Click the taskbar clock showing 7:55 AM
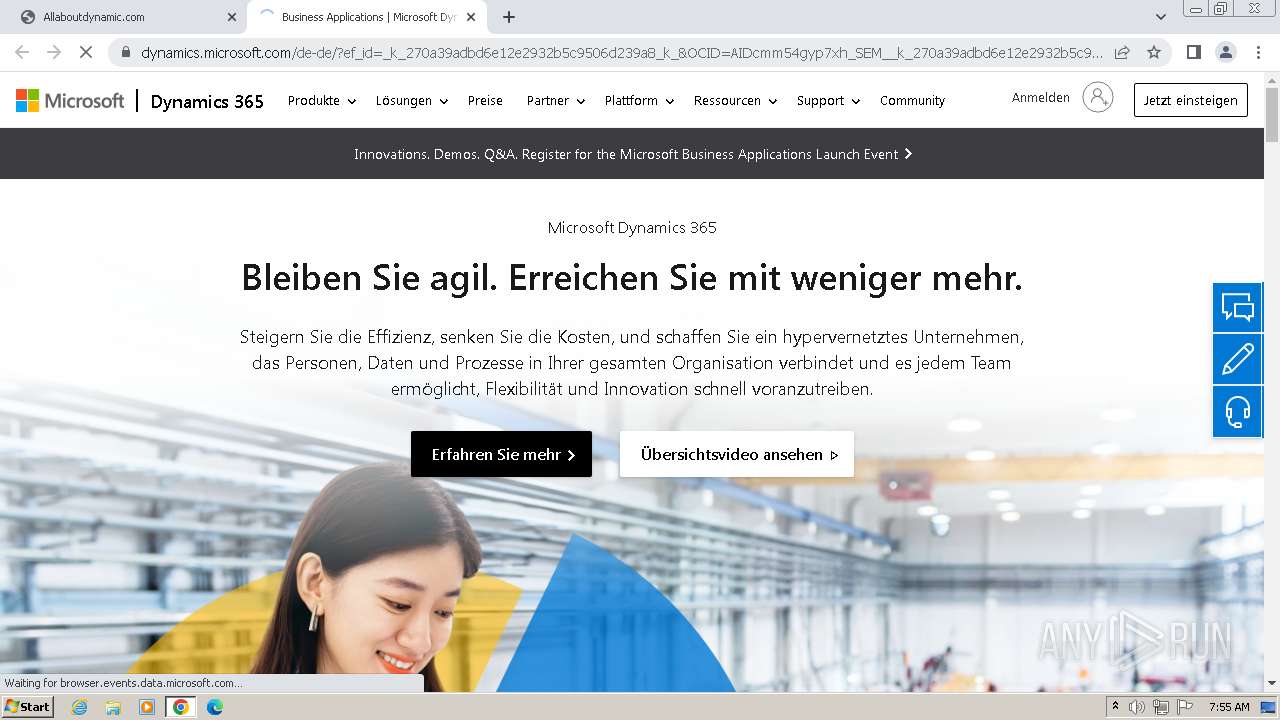 point(1229,707)
